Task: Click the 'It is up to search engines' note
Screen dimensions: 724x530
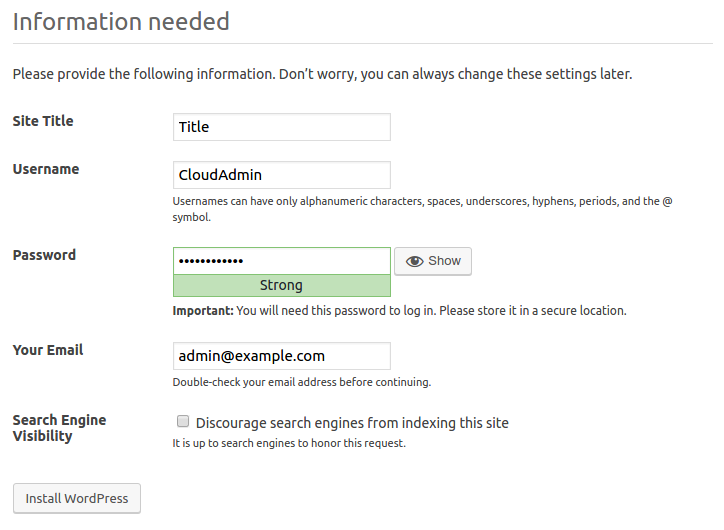Action: pos(289,443)
